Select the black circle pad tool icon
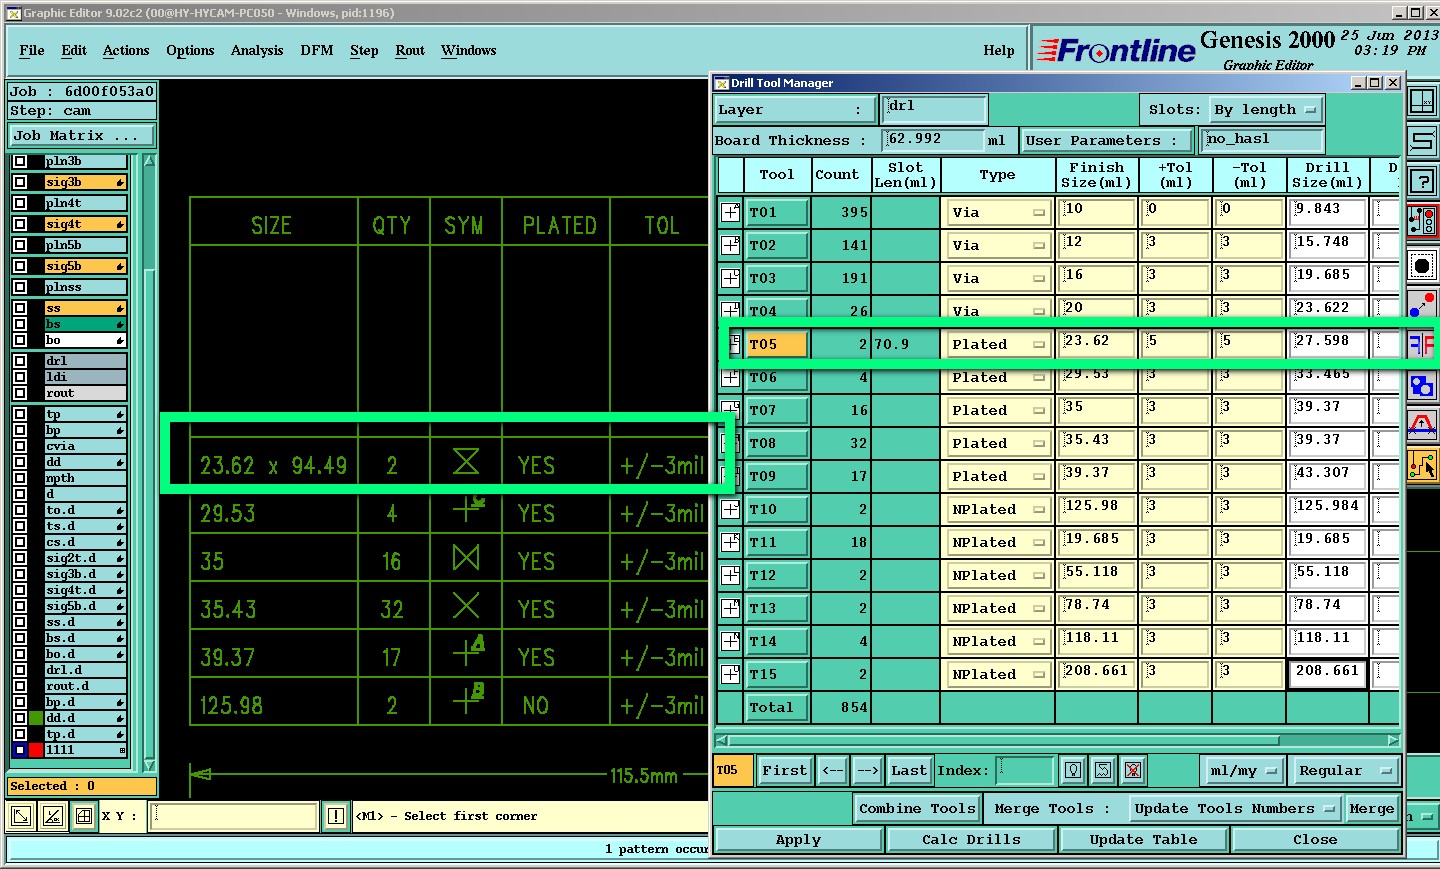Screen dimensions: 1440x869 pyautogui.click(x=1422, y=265)
